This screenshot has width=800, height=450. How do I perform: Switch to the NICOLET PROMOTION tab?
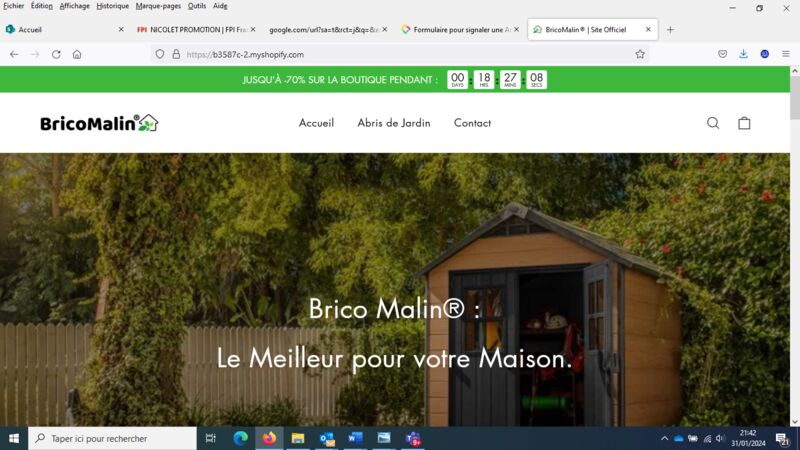[x=196, y=30]
